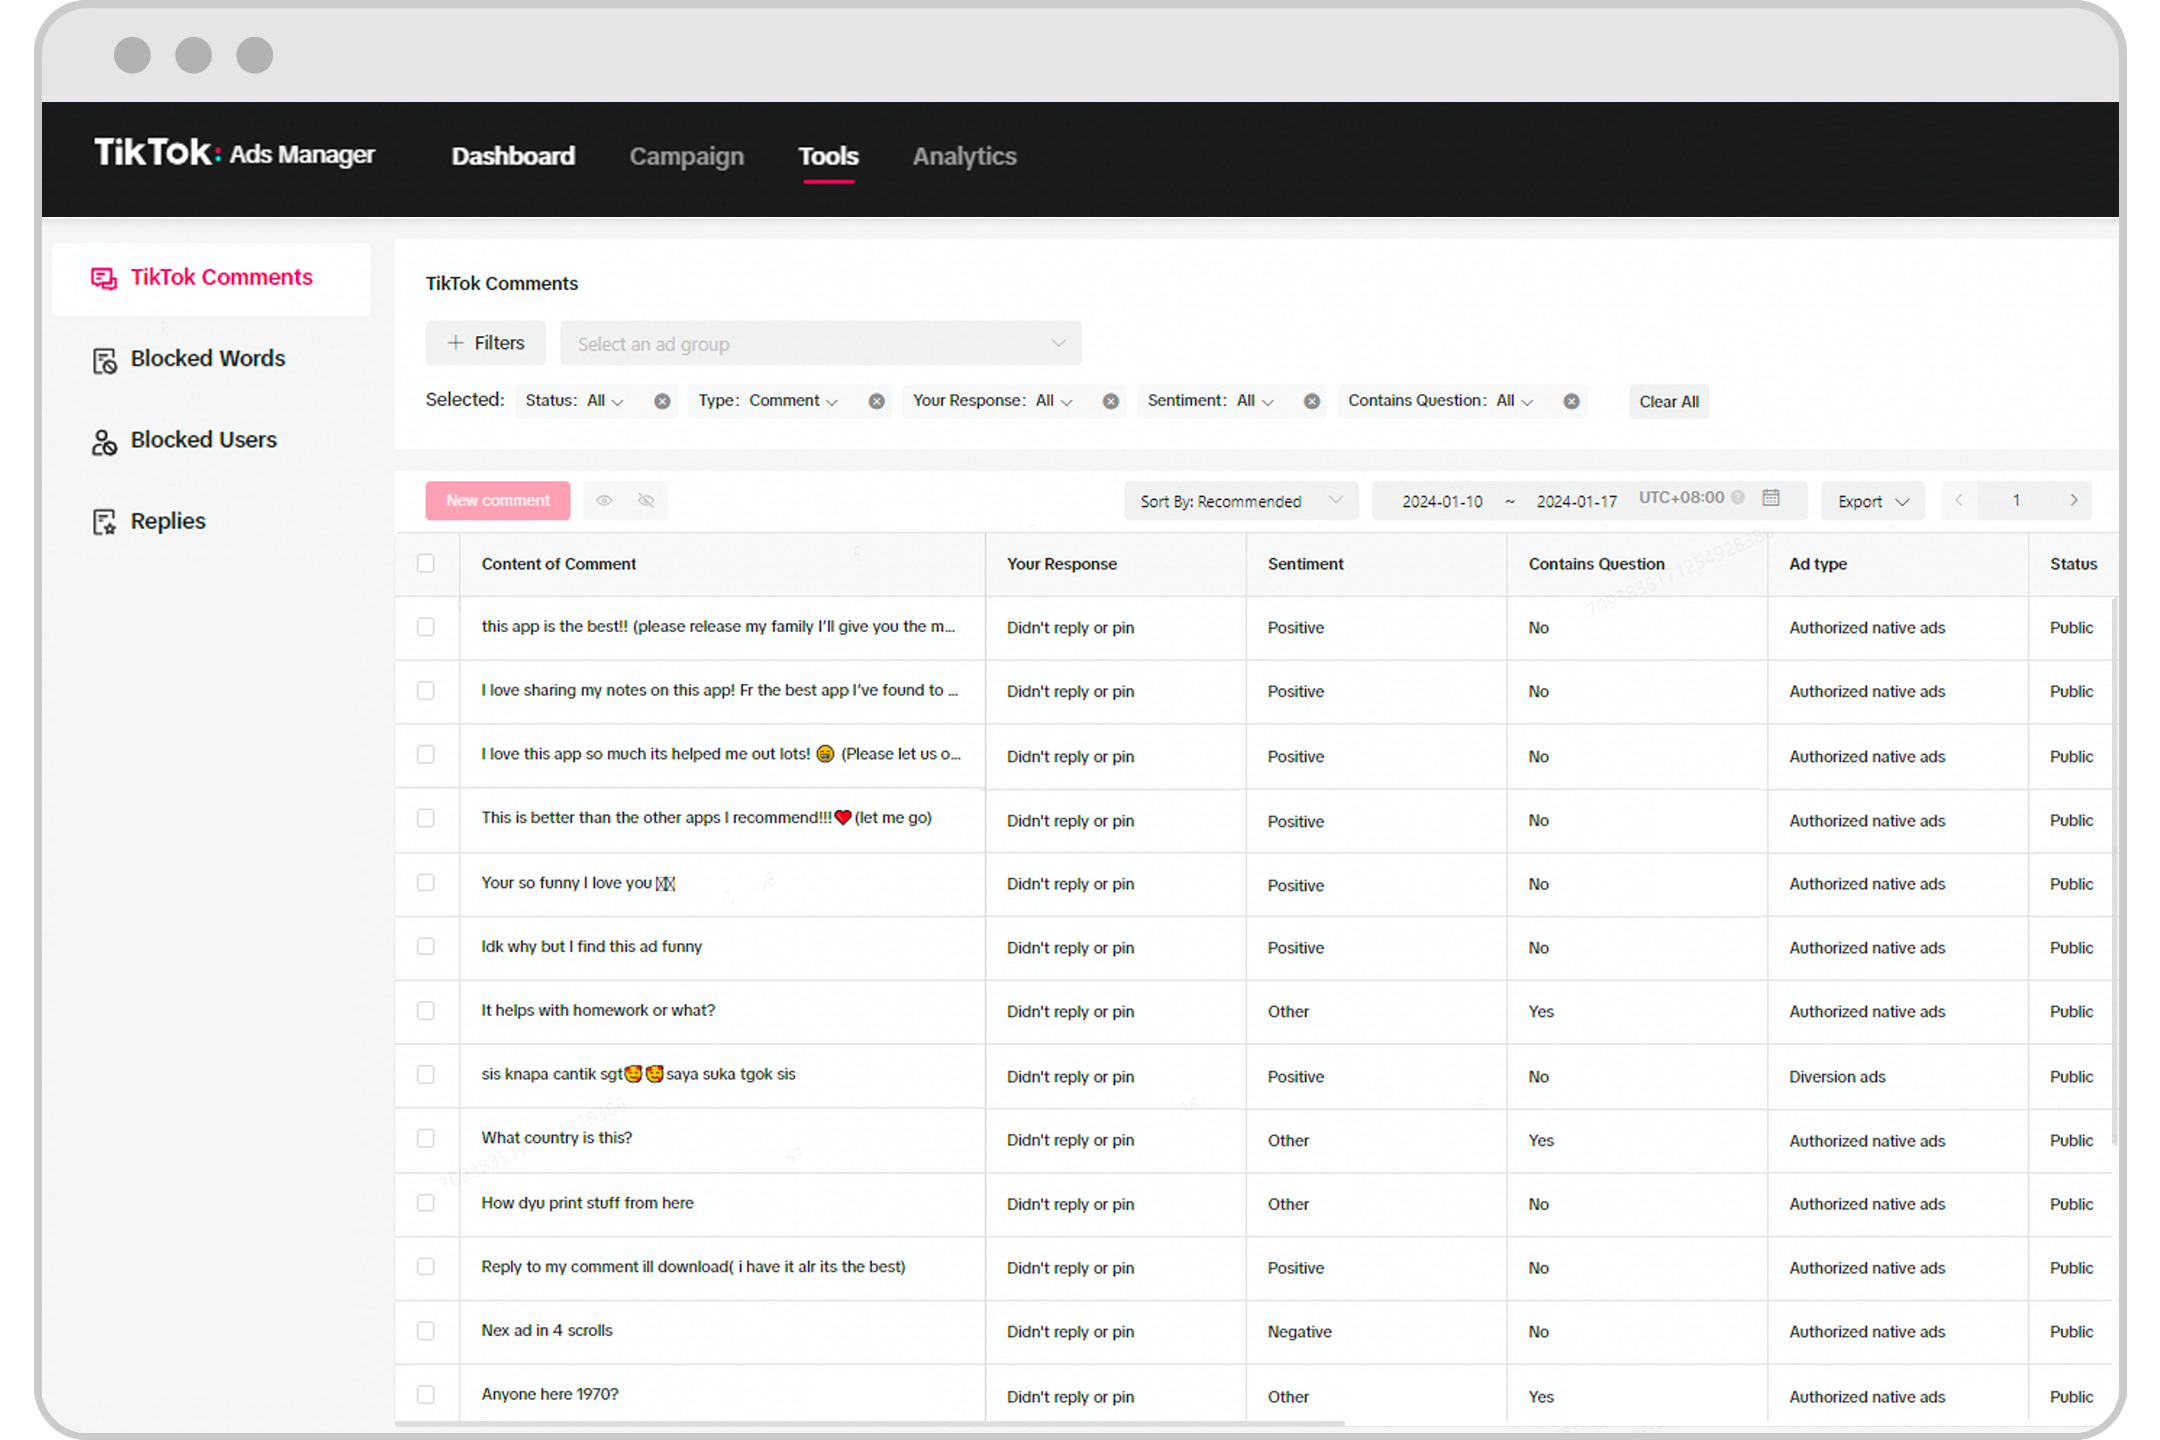This screenshot has height=1440, width=2160.
Task: Click the 'sis knapa cantik sgt' comment
Action: [638, 1074]
